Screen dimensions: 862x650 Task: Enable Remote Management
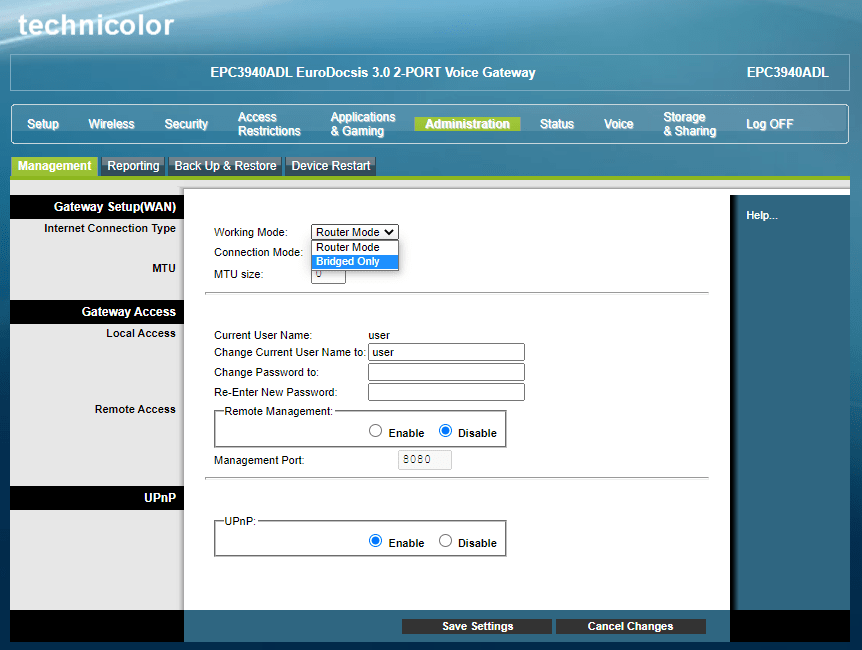pyautogui.click(x=375, y=431)
